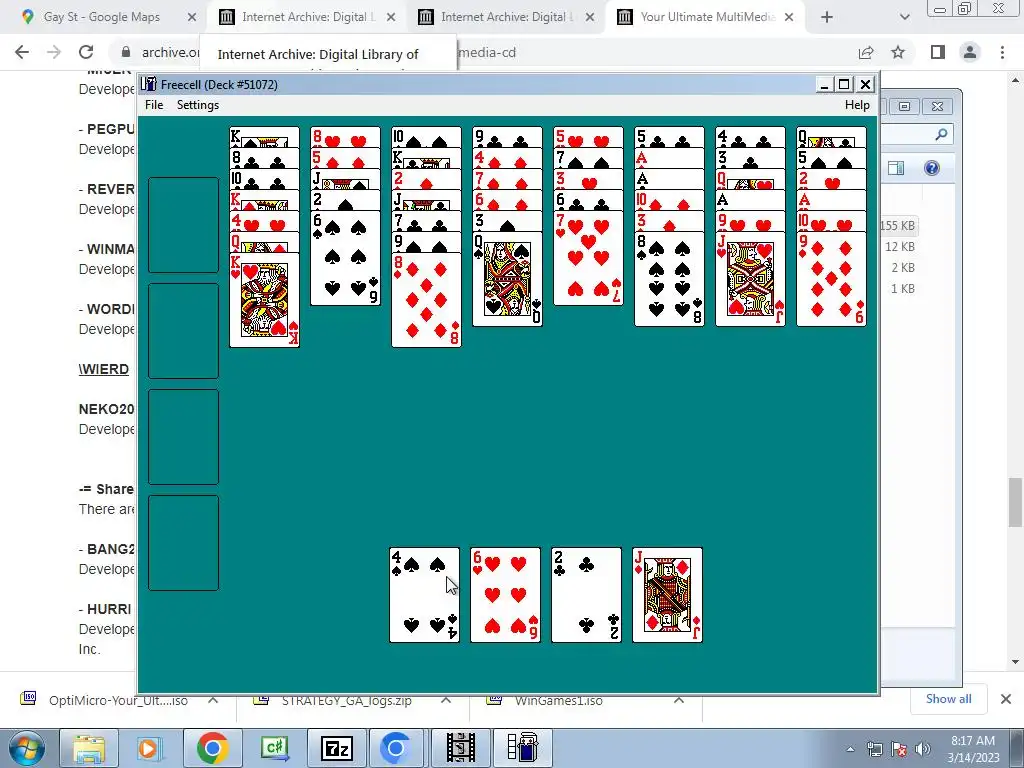Open Chrome side panel
The height and width of the screenshot is (768, 1024).
point(938,52)
